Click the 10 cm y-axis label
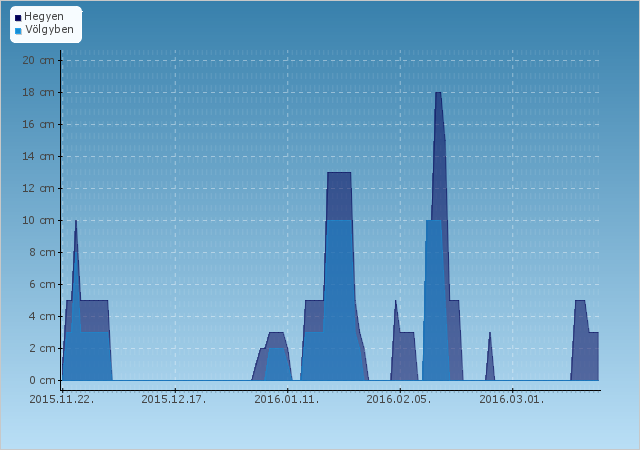Screen dimensions: 640x450 (40, 220)
